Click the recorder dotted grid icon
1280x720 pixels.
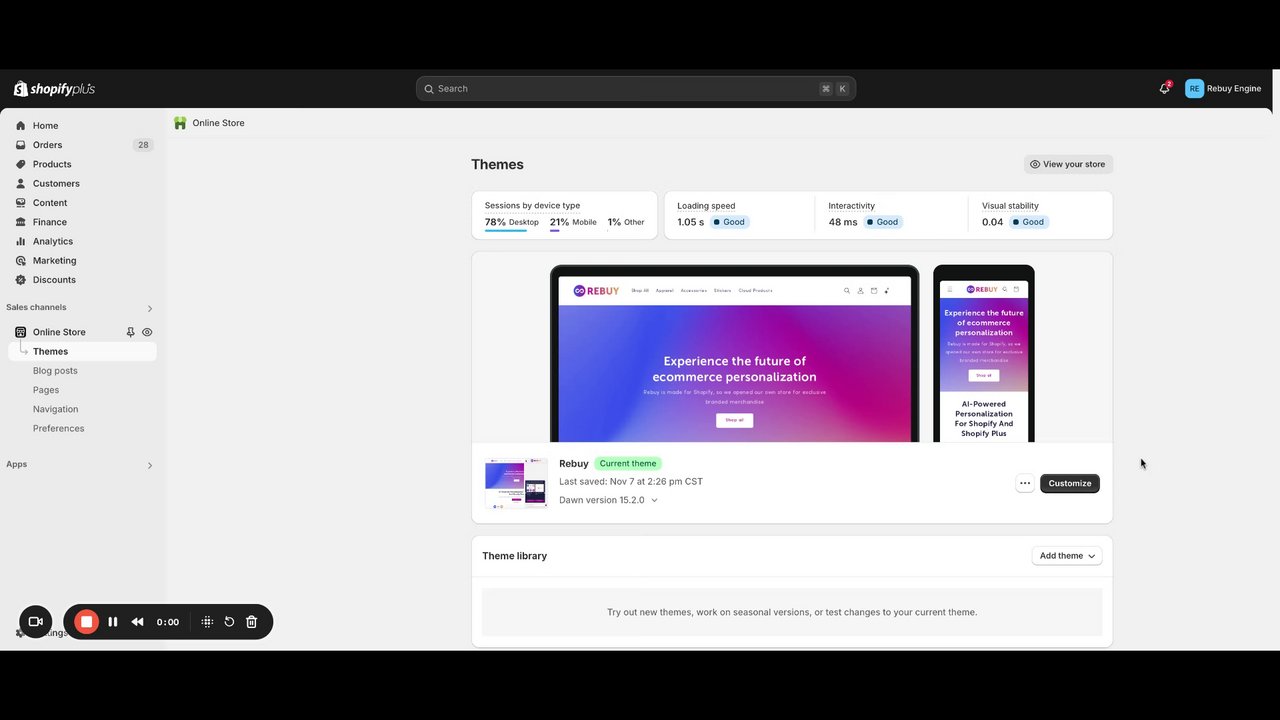click(x=207, y=622)
